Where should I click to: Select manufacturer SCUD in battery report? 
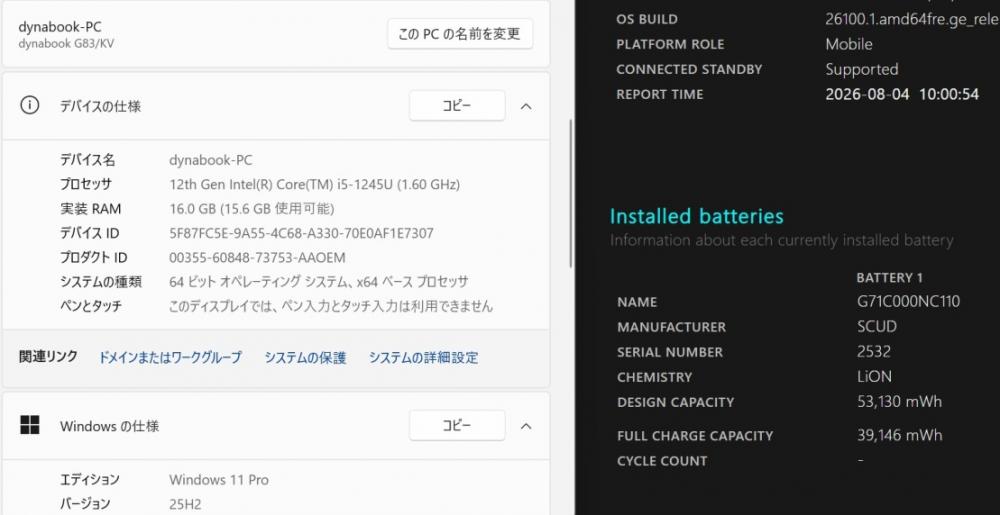[x=877, y=326]
